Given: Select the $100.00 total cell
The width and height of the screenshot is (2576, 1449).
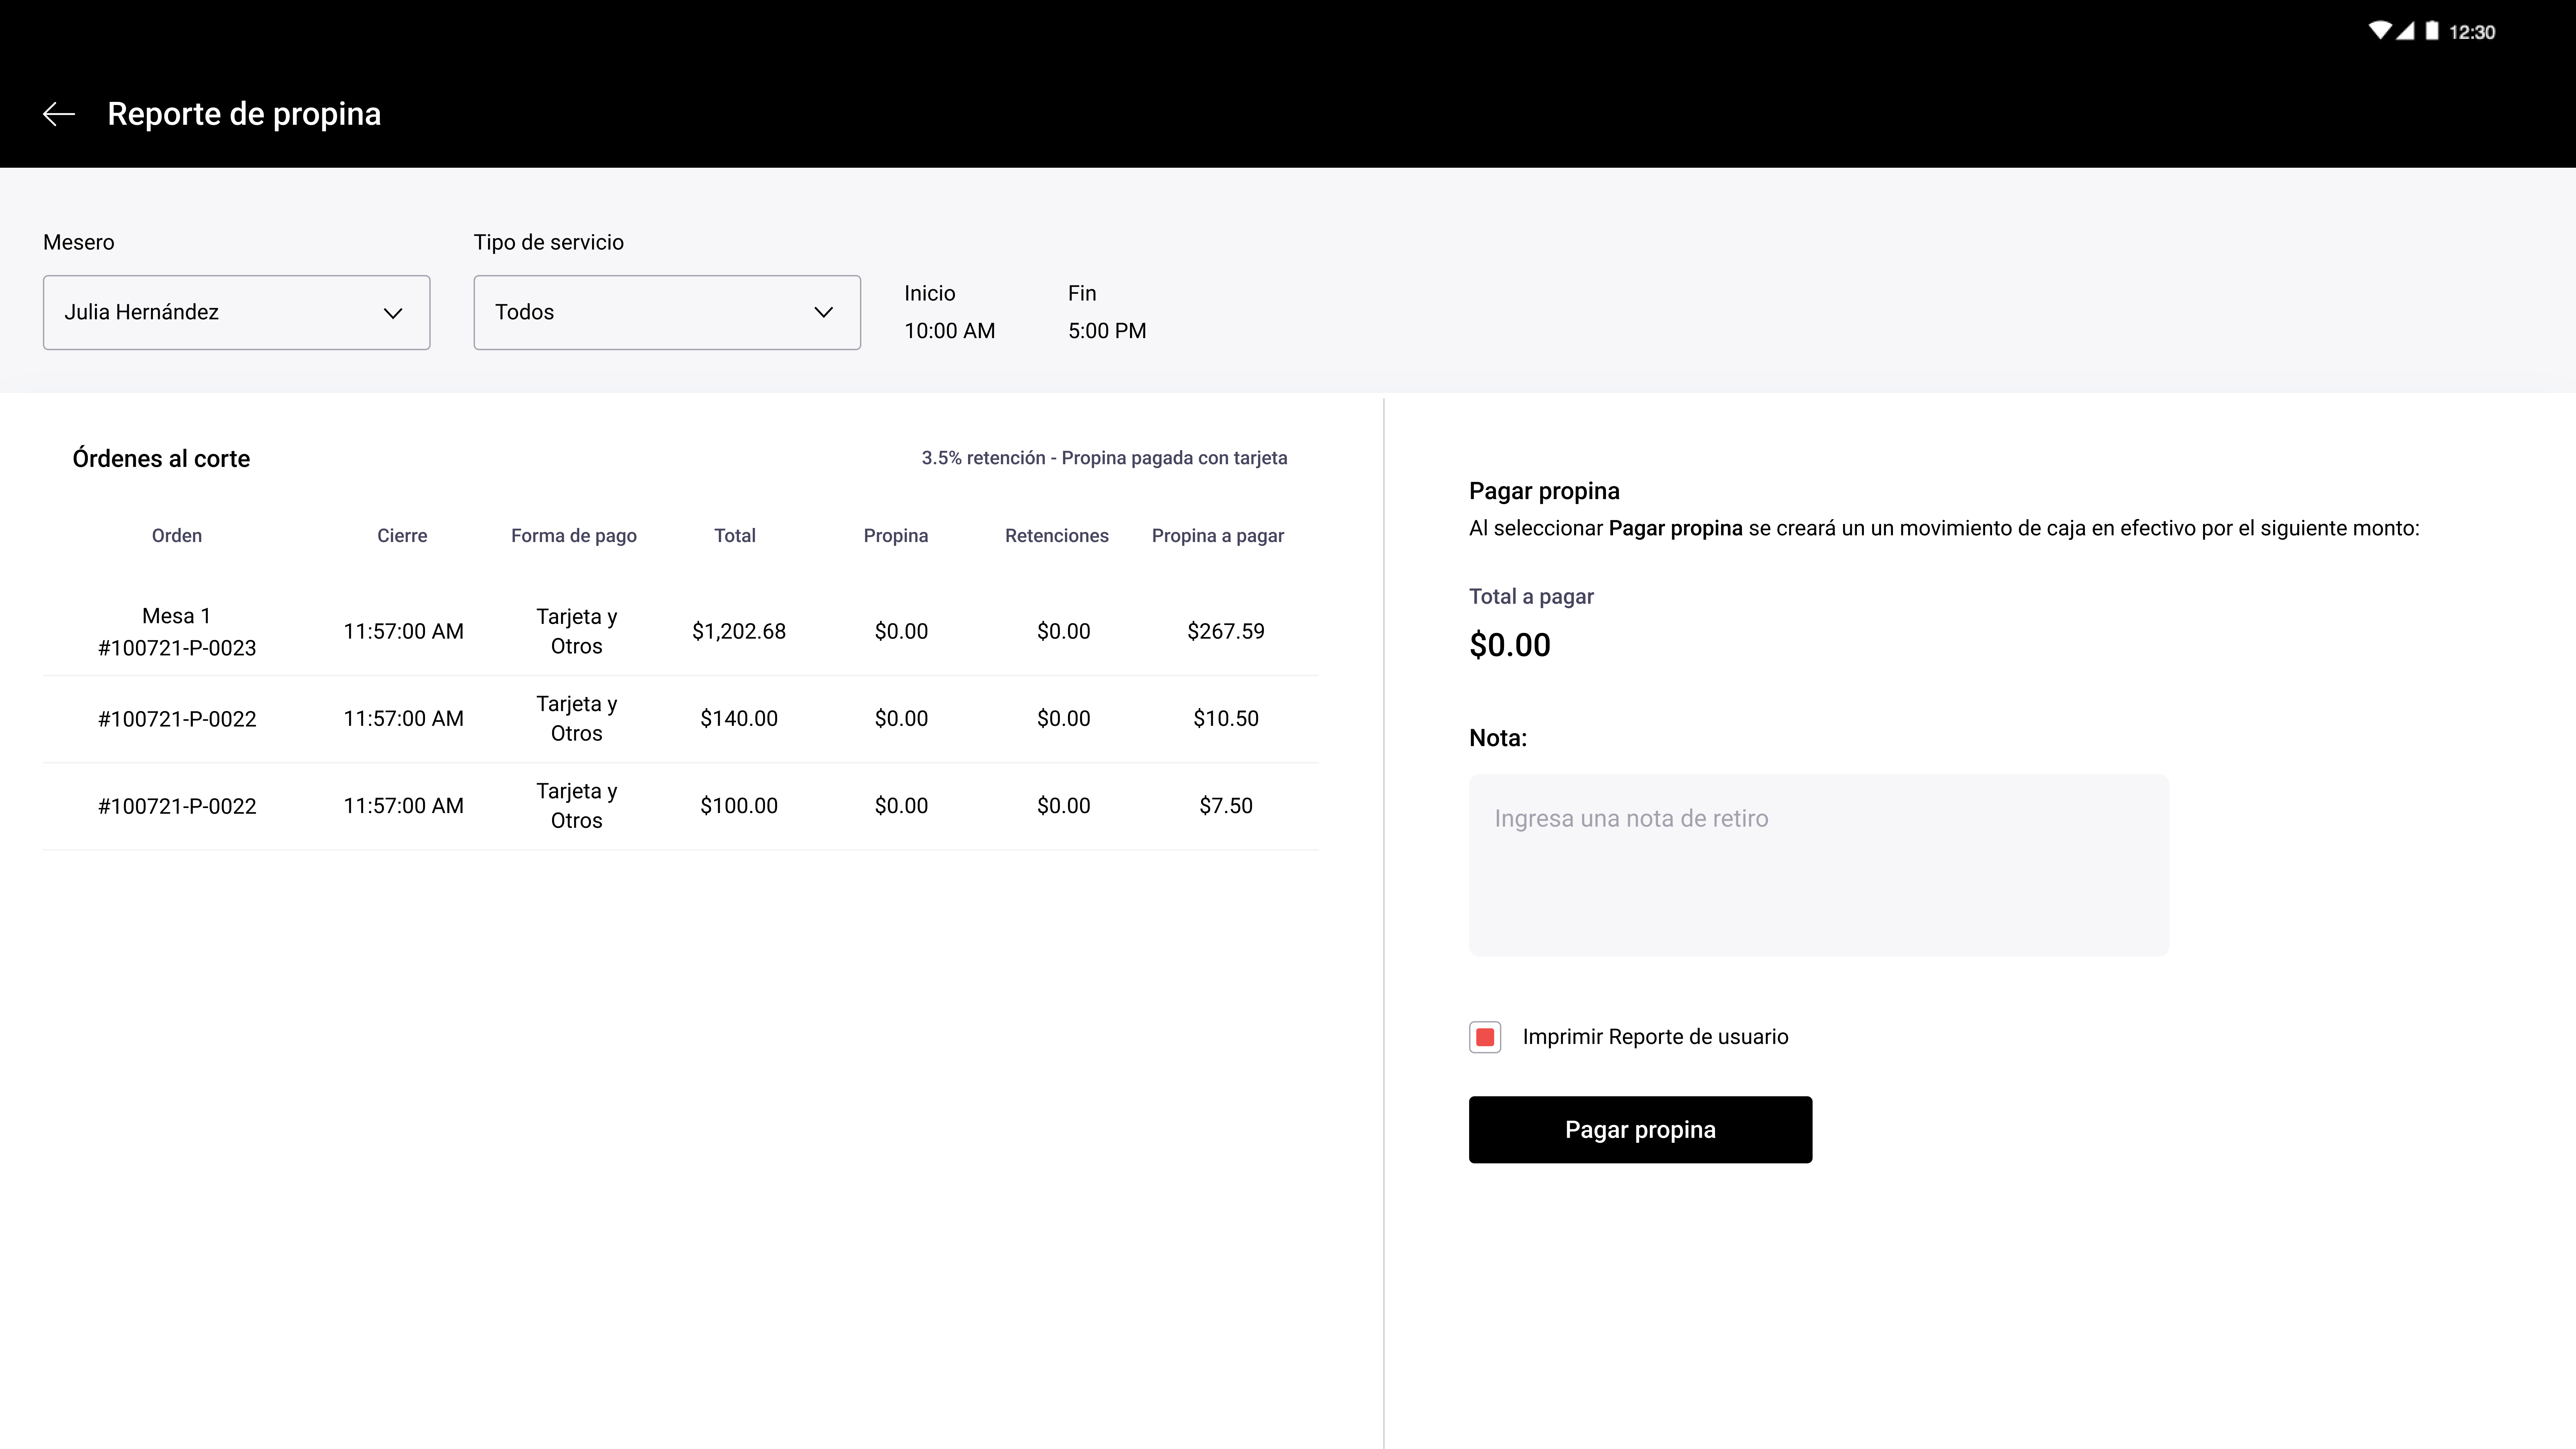Looking at the screenshot, I should (x=739, y=806).
